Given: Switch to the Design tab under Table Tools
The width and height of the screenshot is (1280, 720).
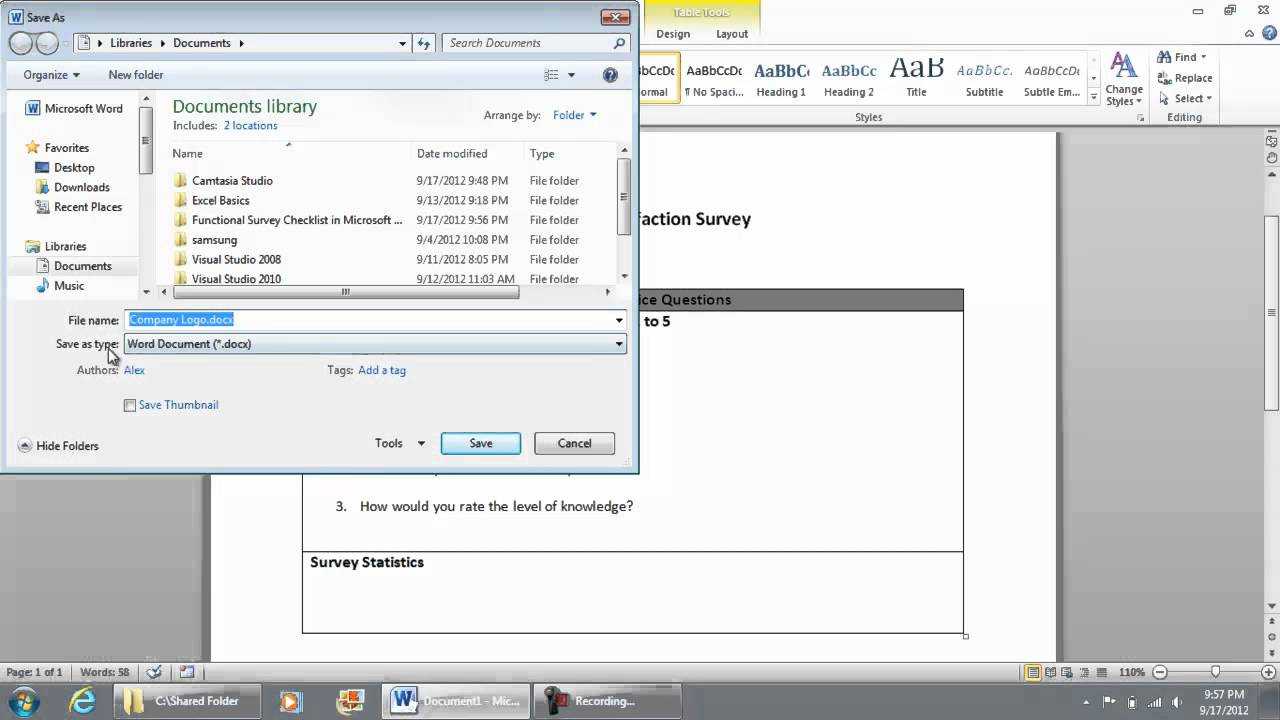Looking at the screenshot, I should pyautogui.click(x=671, y=33).
